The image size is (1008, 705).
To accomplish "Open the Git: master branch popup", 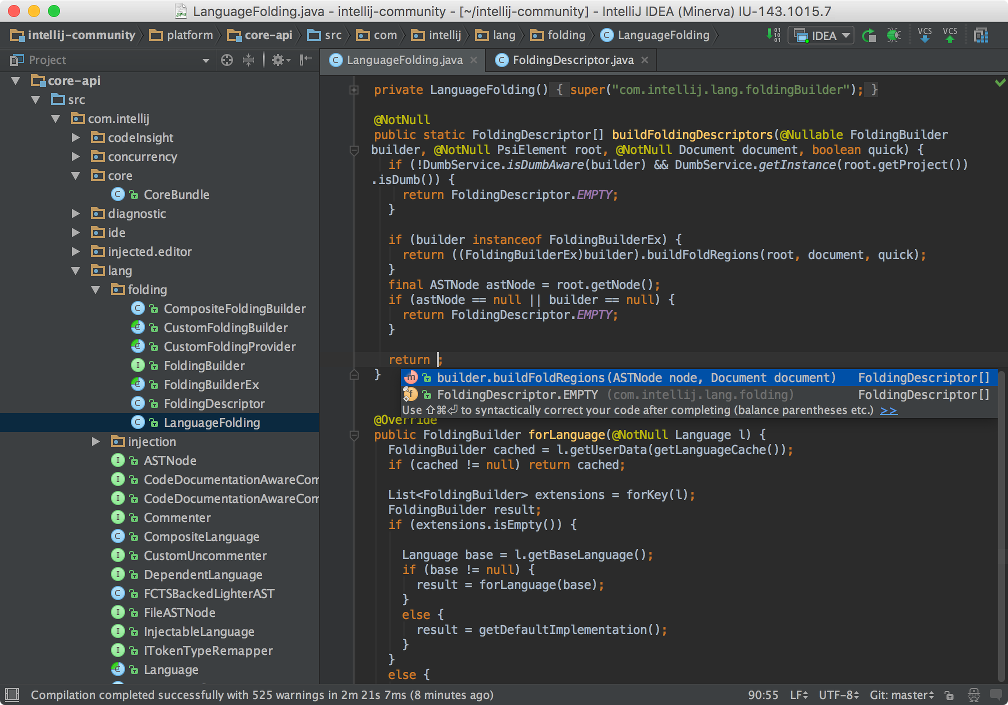I will 901,693.
